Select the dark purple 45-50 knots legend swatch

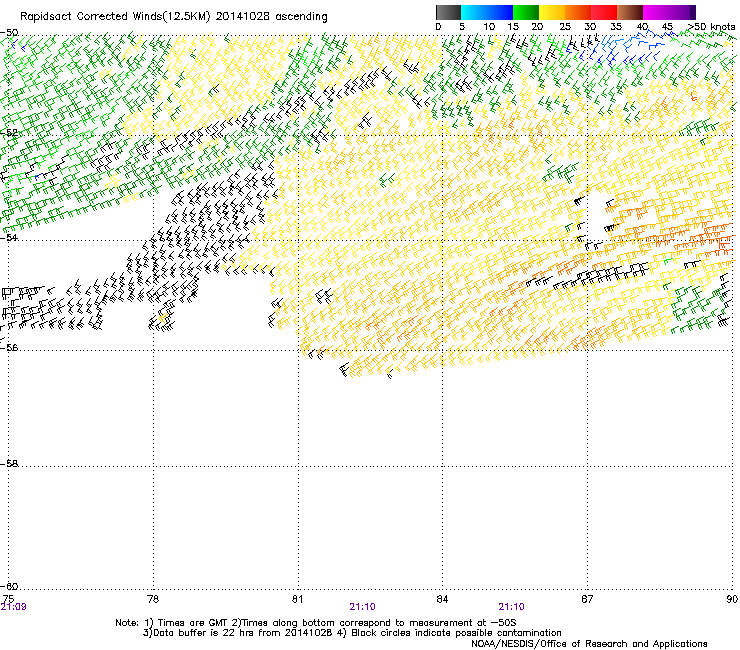682,12
